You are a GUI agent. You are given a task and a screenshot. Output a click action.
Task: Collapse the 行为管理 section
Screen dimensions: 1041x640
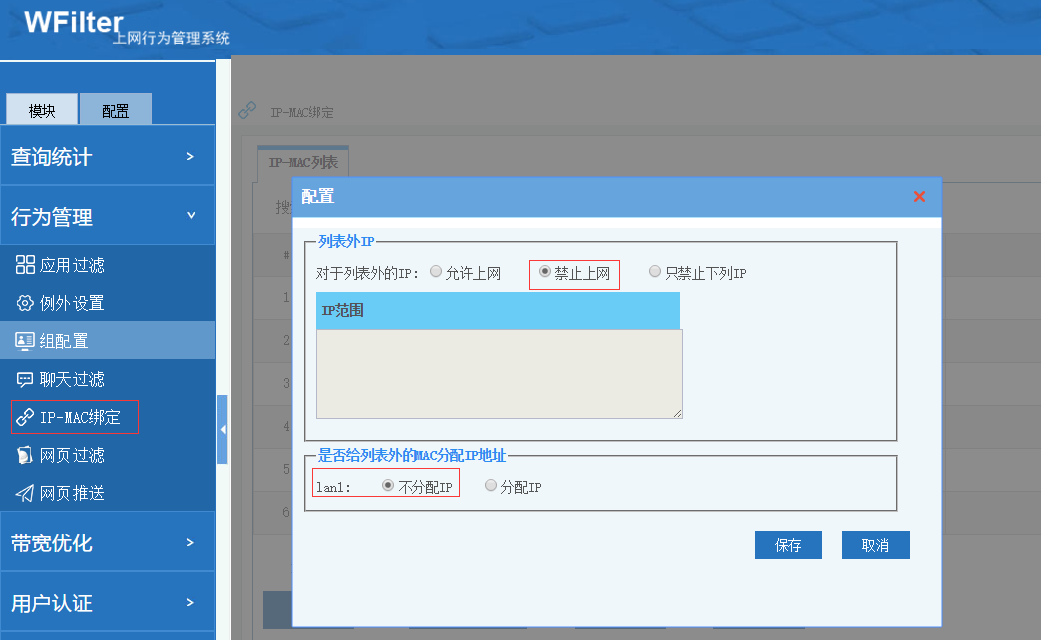coord(107,216)
